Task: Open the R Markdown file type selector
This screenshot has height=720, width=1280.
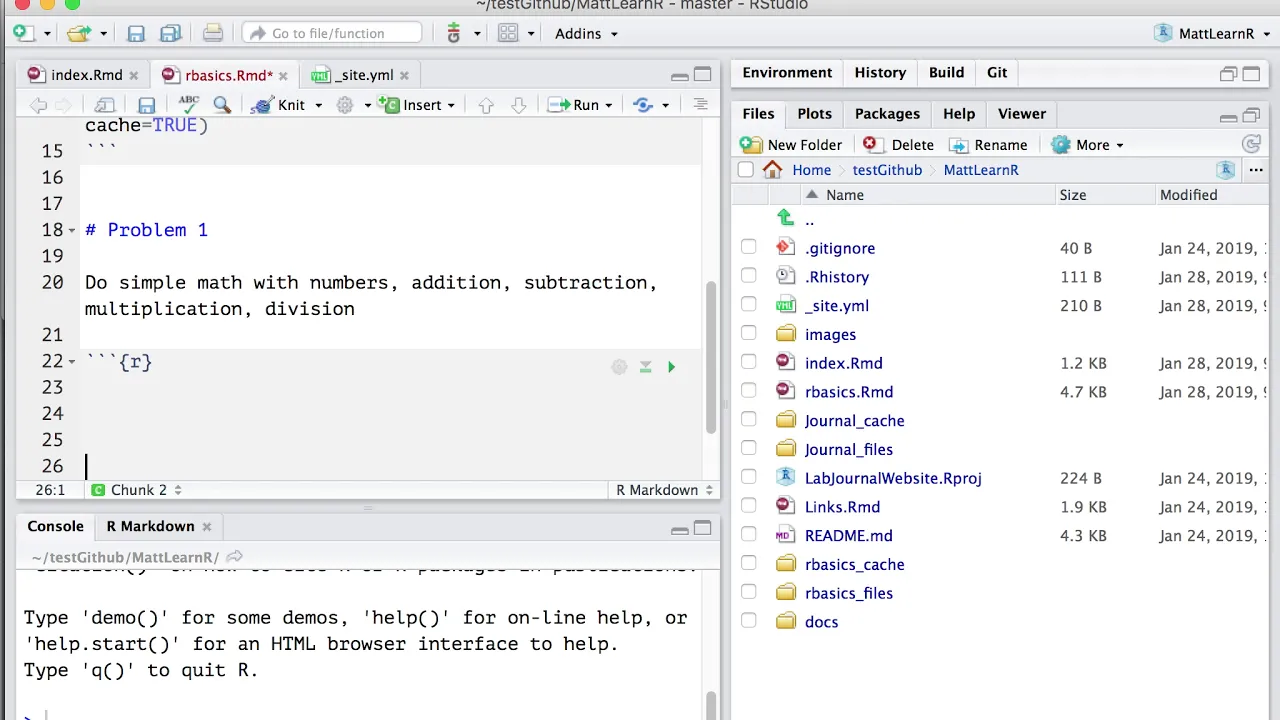Action: coord(665,490)
